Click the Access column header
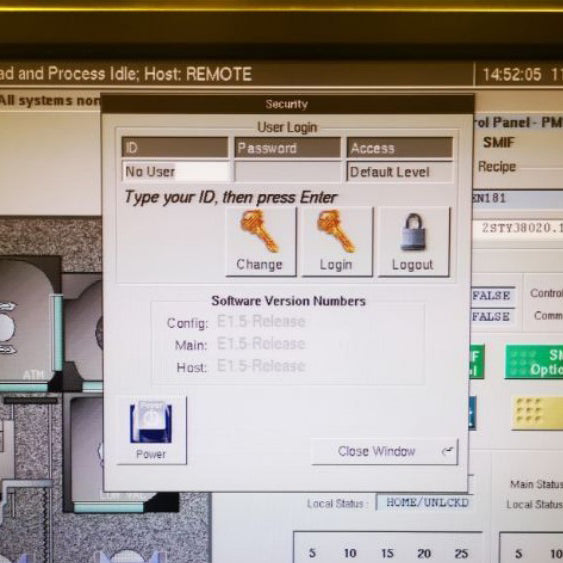 tap(399, 148)
